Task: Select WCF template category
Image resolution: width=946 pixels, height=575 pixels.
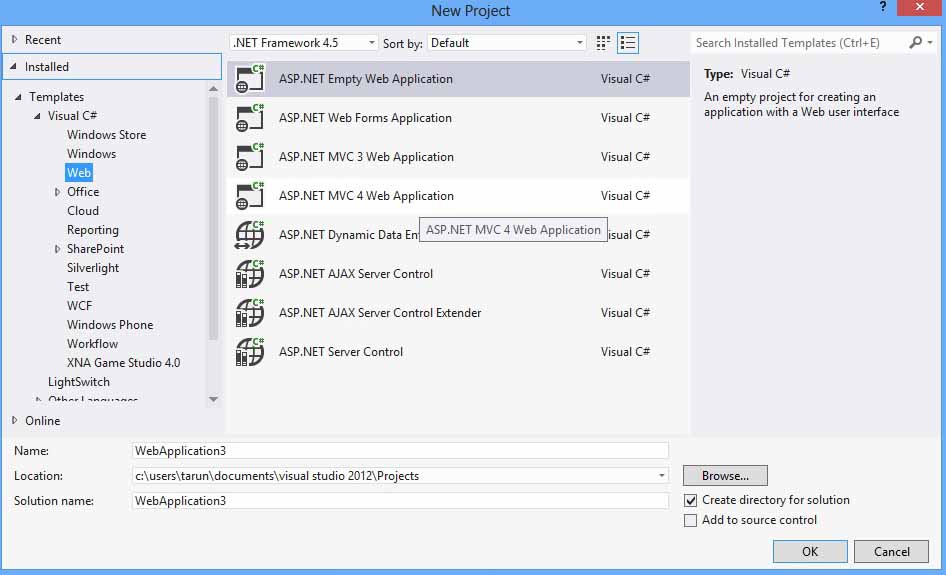Action: coord(80,306)
